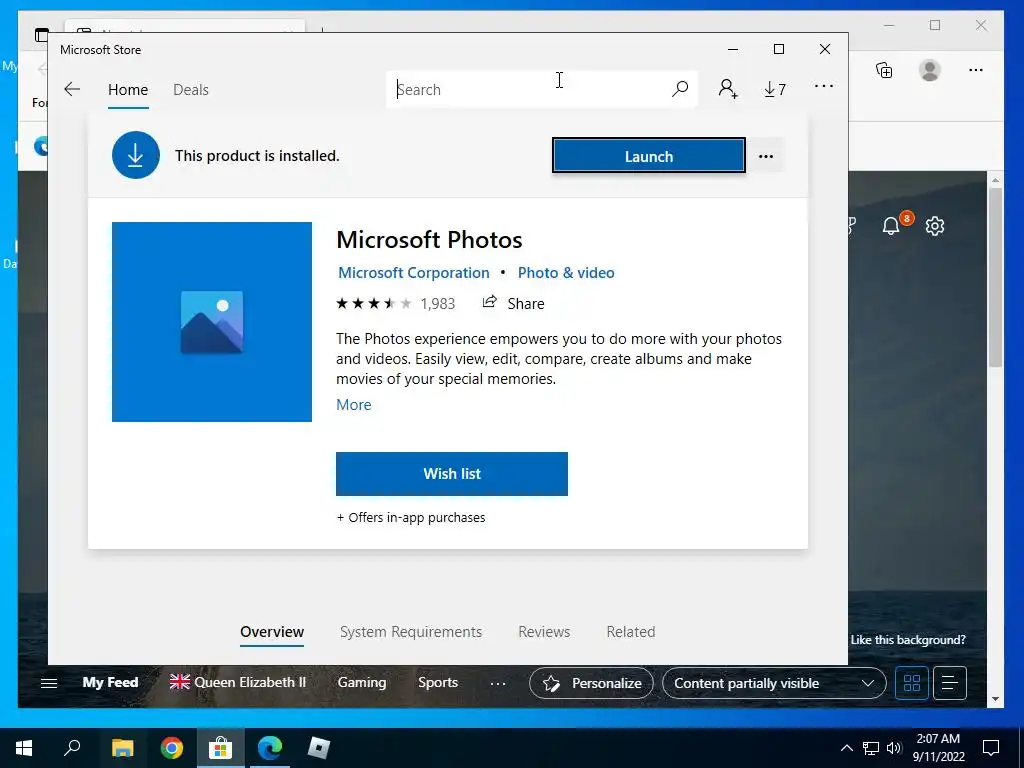Open taskbar search magnifier
The width and height of the screenshot is (1024, 768).
coord(72,748)
